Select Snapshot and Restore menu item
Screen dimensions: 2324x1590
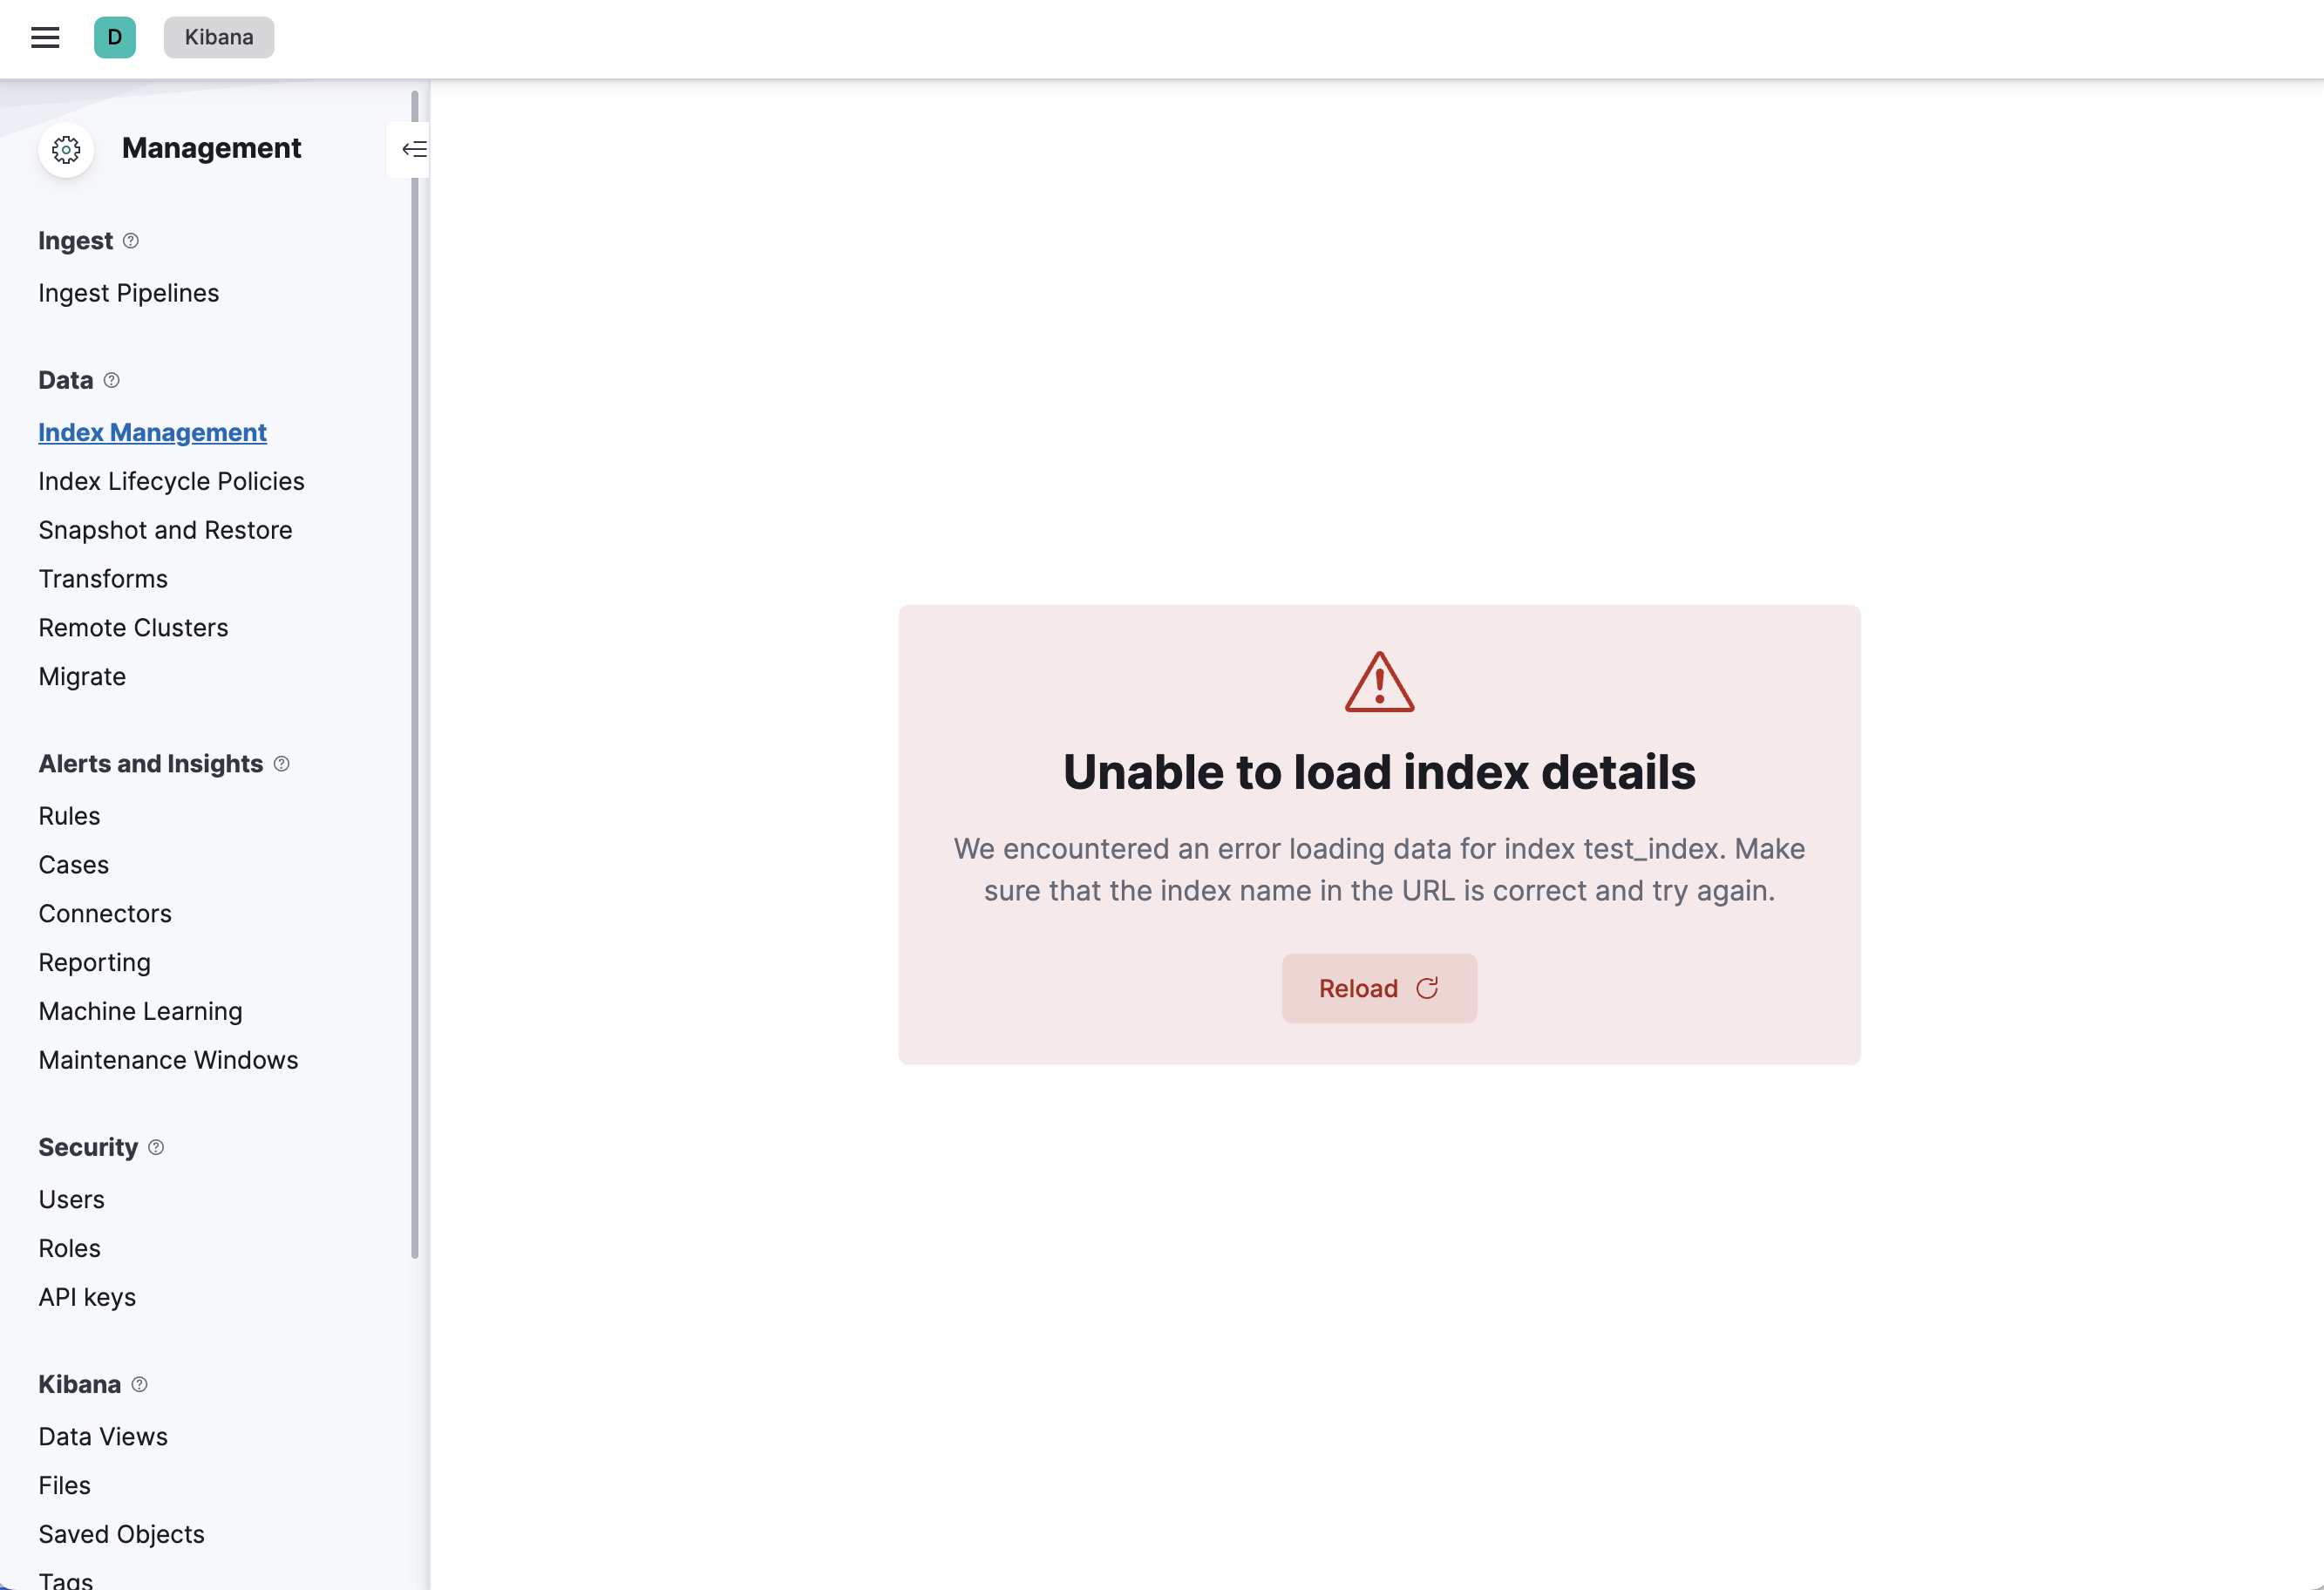click(x=164, y=528)
